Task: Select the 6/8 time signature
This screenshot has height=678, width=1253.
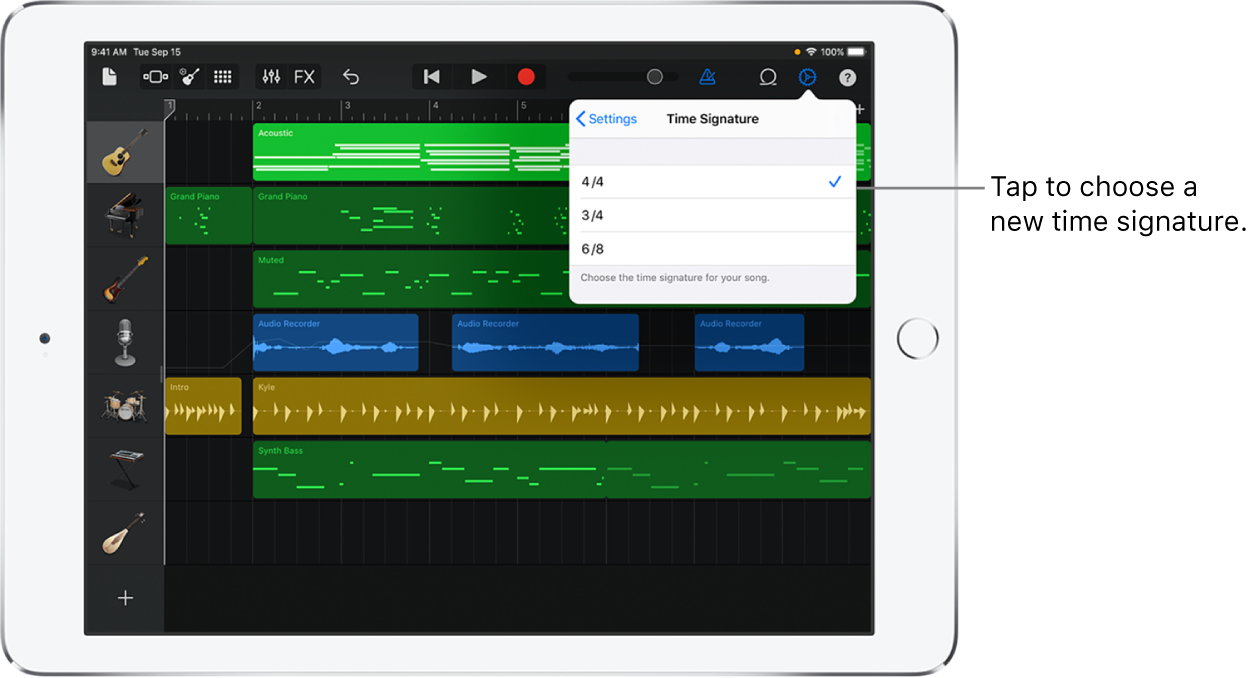Action: 712,248
